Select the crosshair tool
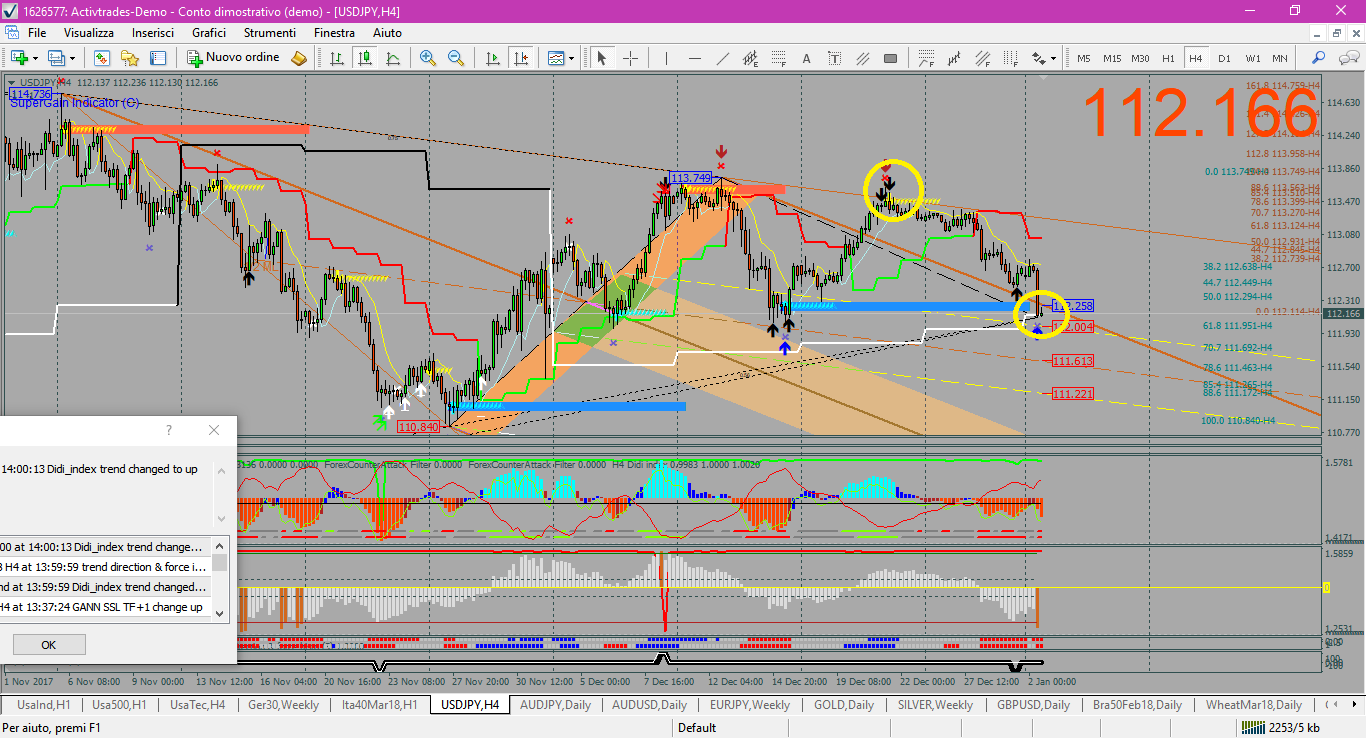 coord(630,58)
